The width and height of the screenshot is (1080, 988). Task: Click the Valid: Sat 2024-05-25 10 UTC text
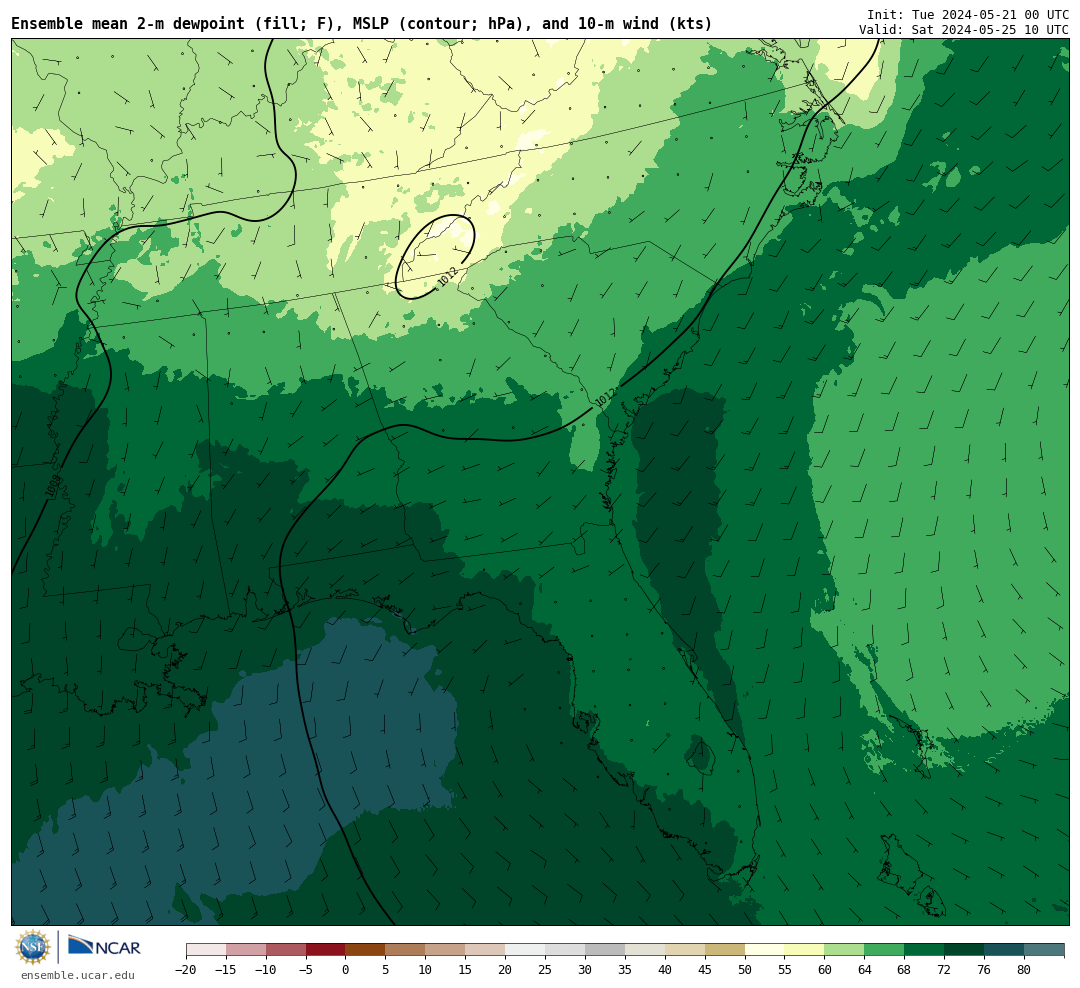click(964, 30)
